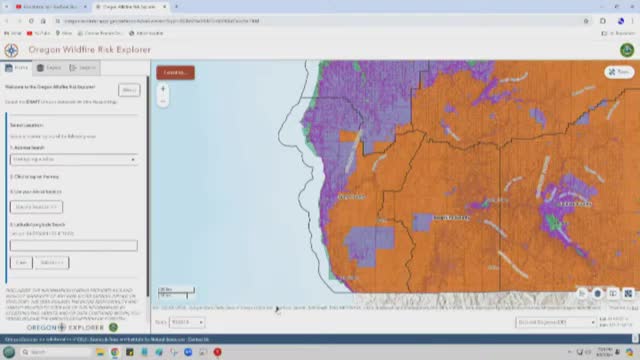640x360 pixels.
Task: Click the colorful Copilot icon in taskbar corner
Action: click(629, 352)
